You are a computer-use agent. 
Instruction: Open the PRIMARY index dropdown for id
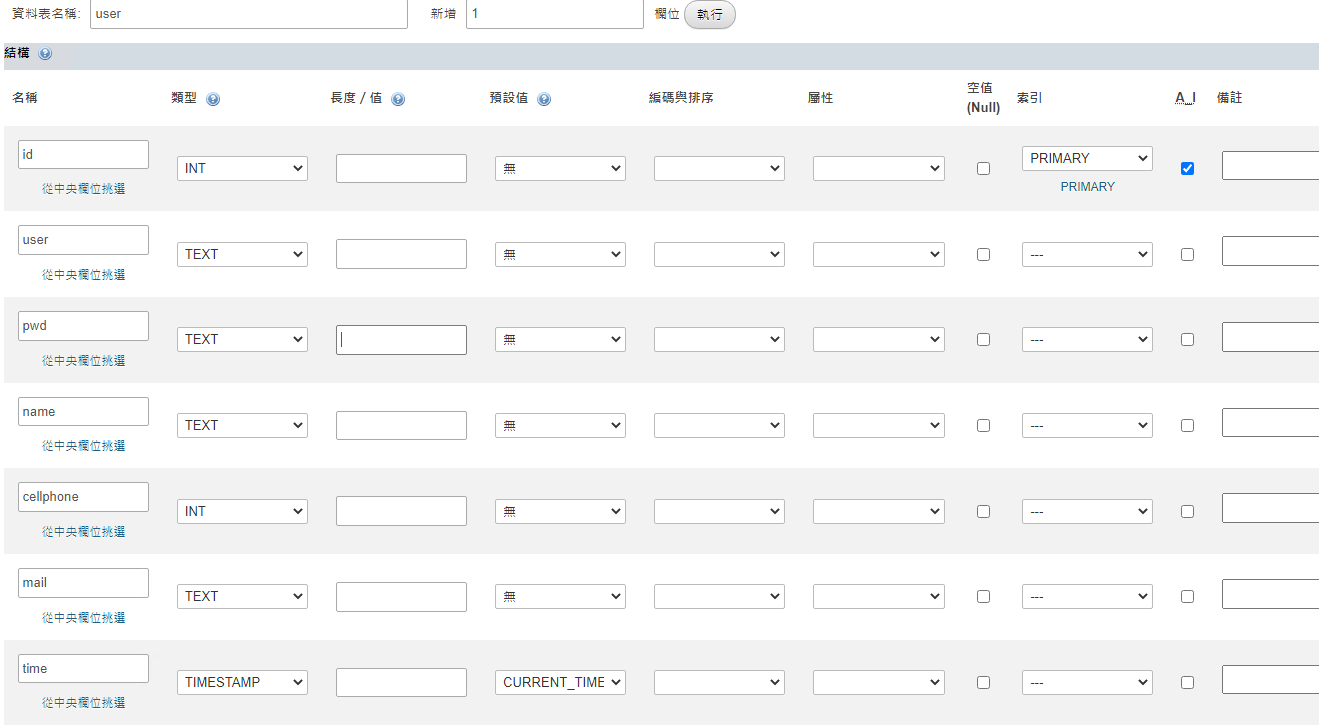[1087, 158]
